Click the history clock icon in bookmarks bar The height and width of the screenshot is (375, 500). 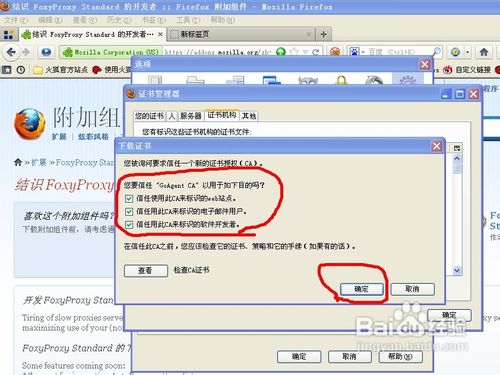[21, 70]
